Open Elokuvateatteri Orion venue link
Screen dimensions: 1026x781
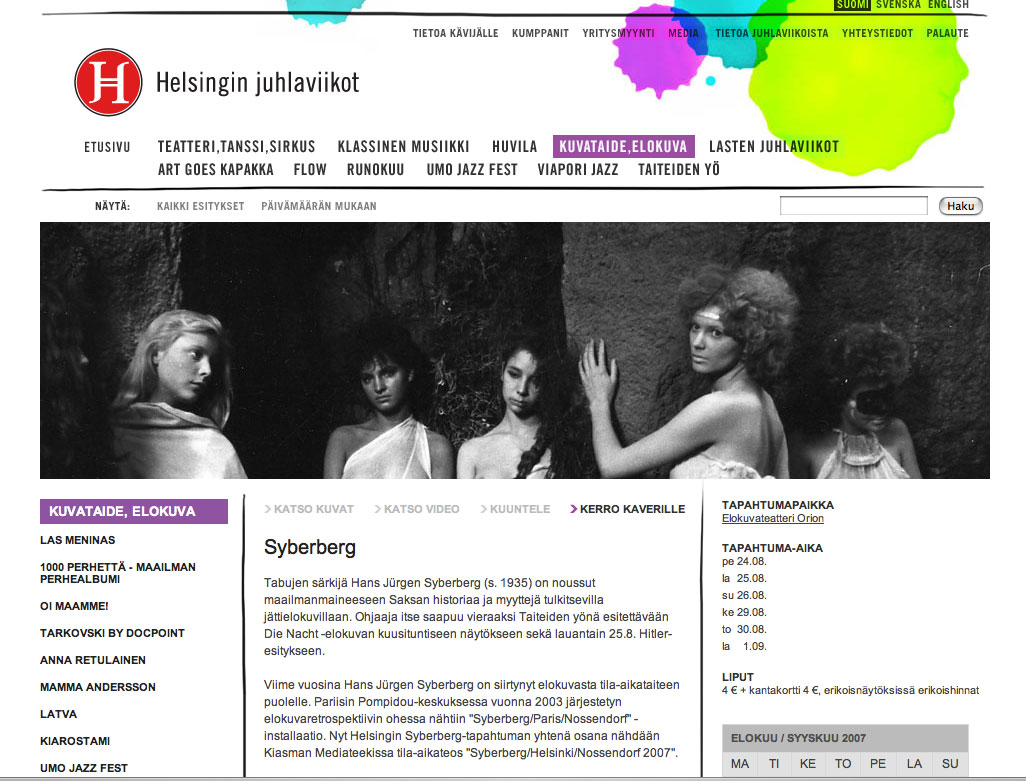click(x=772, y=519)
